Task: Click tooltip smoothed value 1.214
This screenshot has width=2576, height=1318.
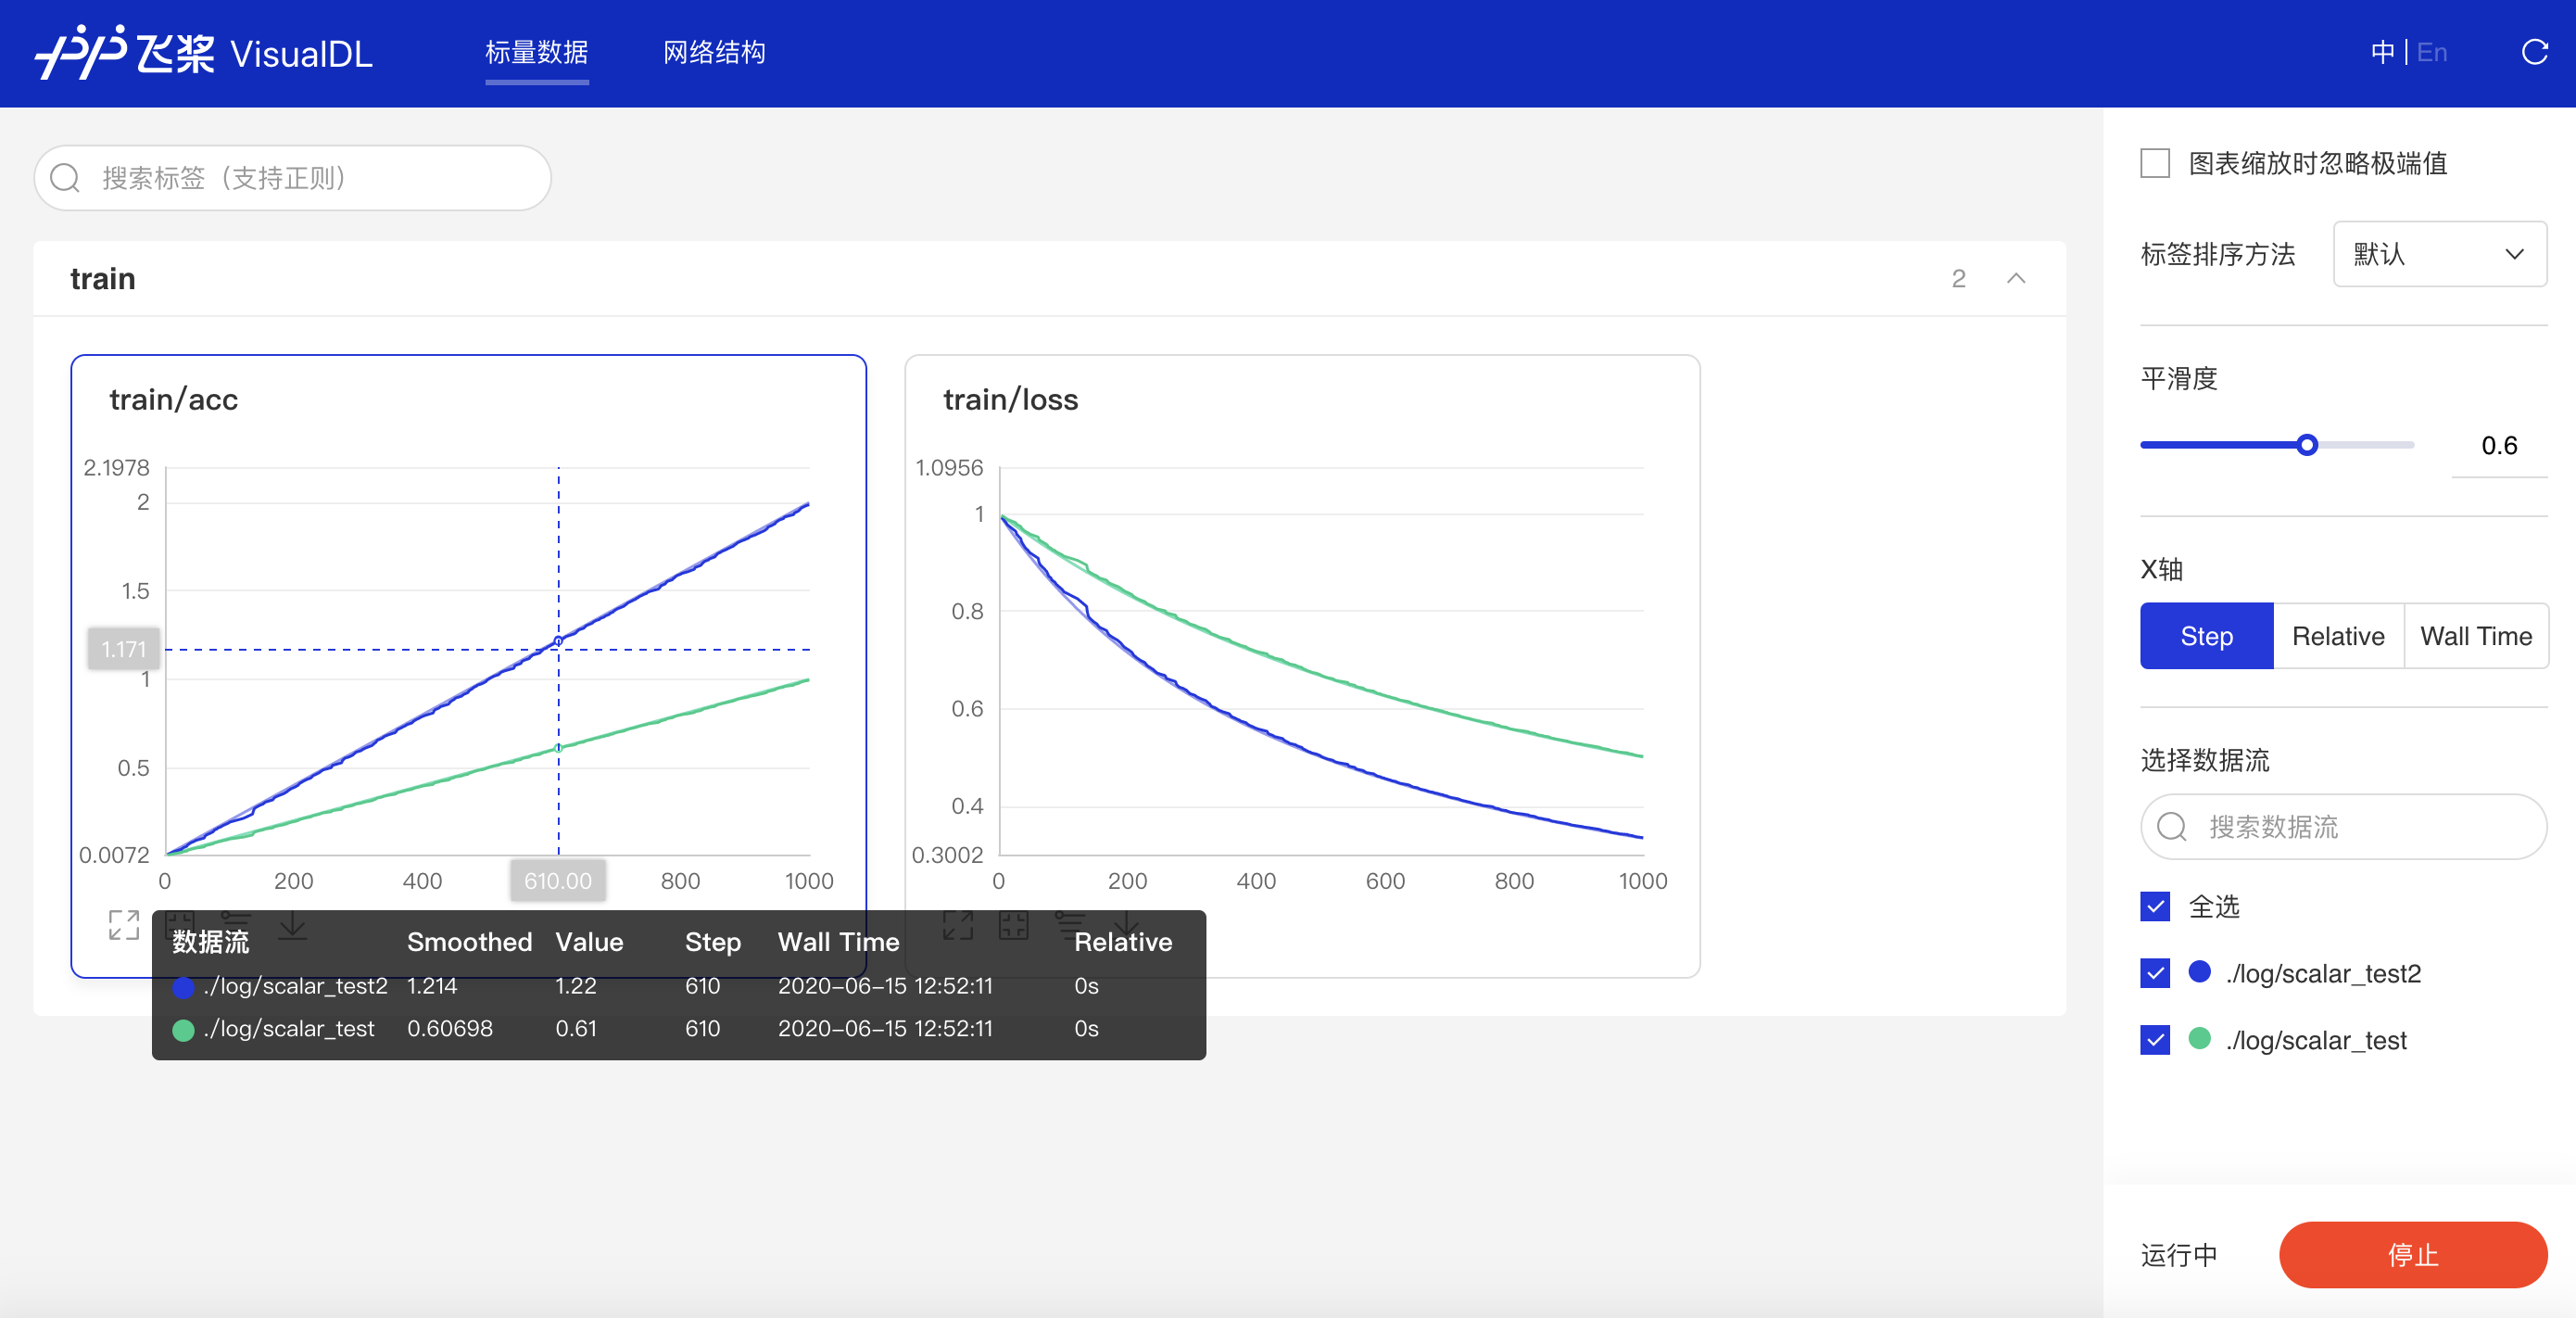Action: [432, 986]
